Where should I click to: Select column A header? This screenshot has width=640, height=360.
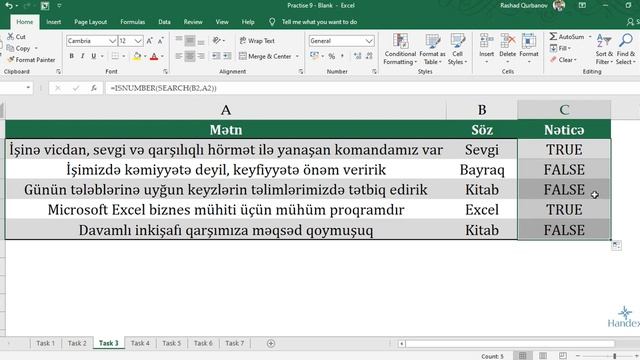point(226,110)
